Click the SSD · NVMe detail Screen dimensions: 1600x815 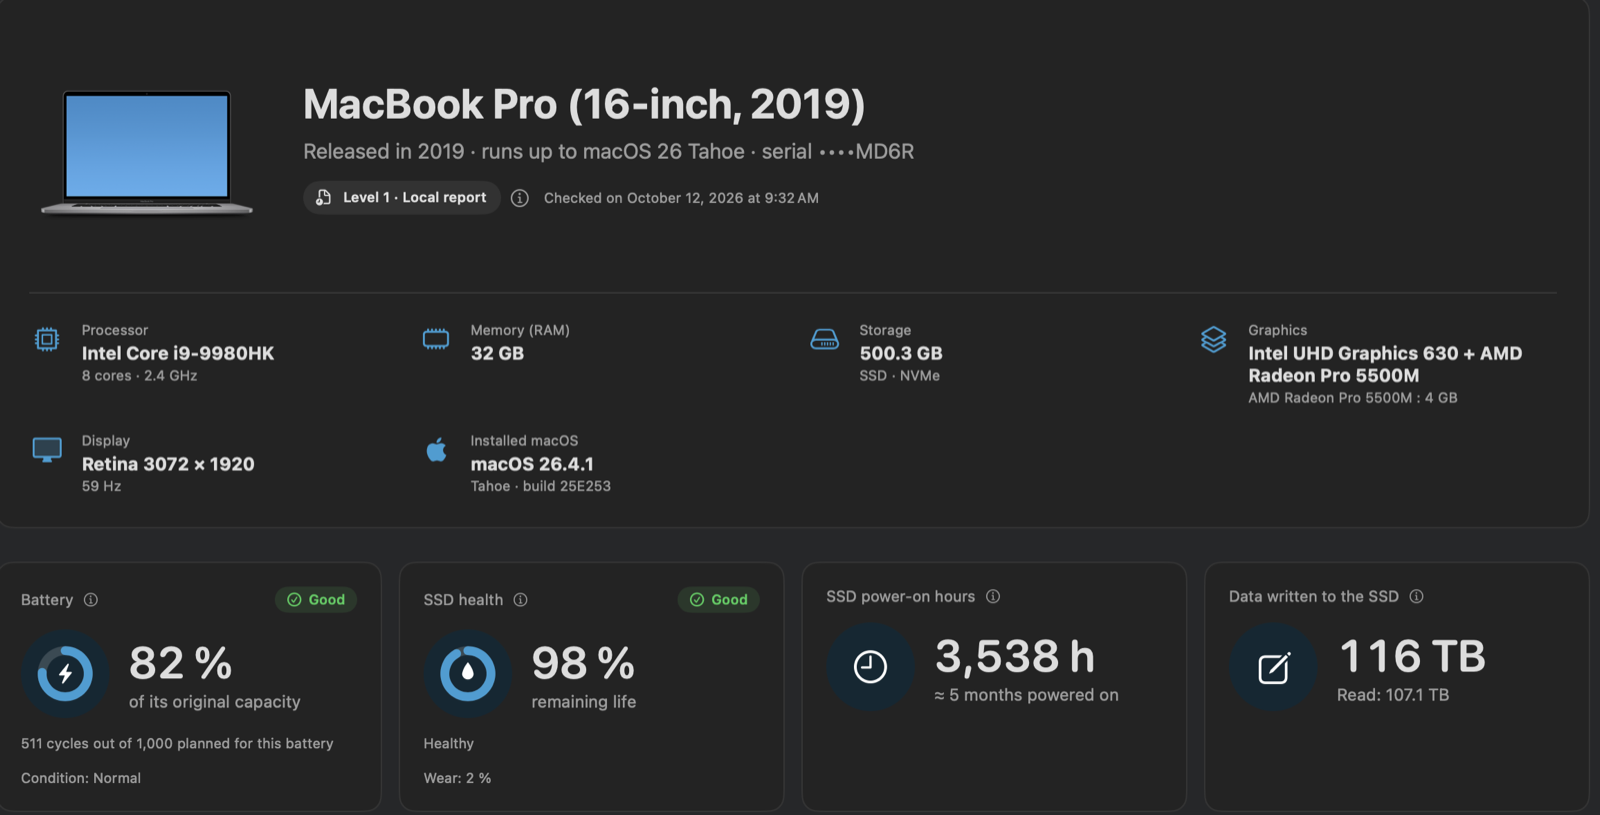pos(899,376)
